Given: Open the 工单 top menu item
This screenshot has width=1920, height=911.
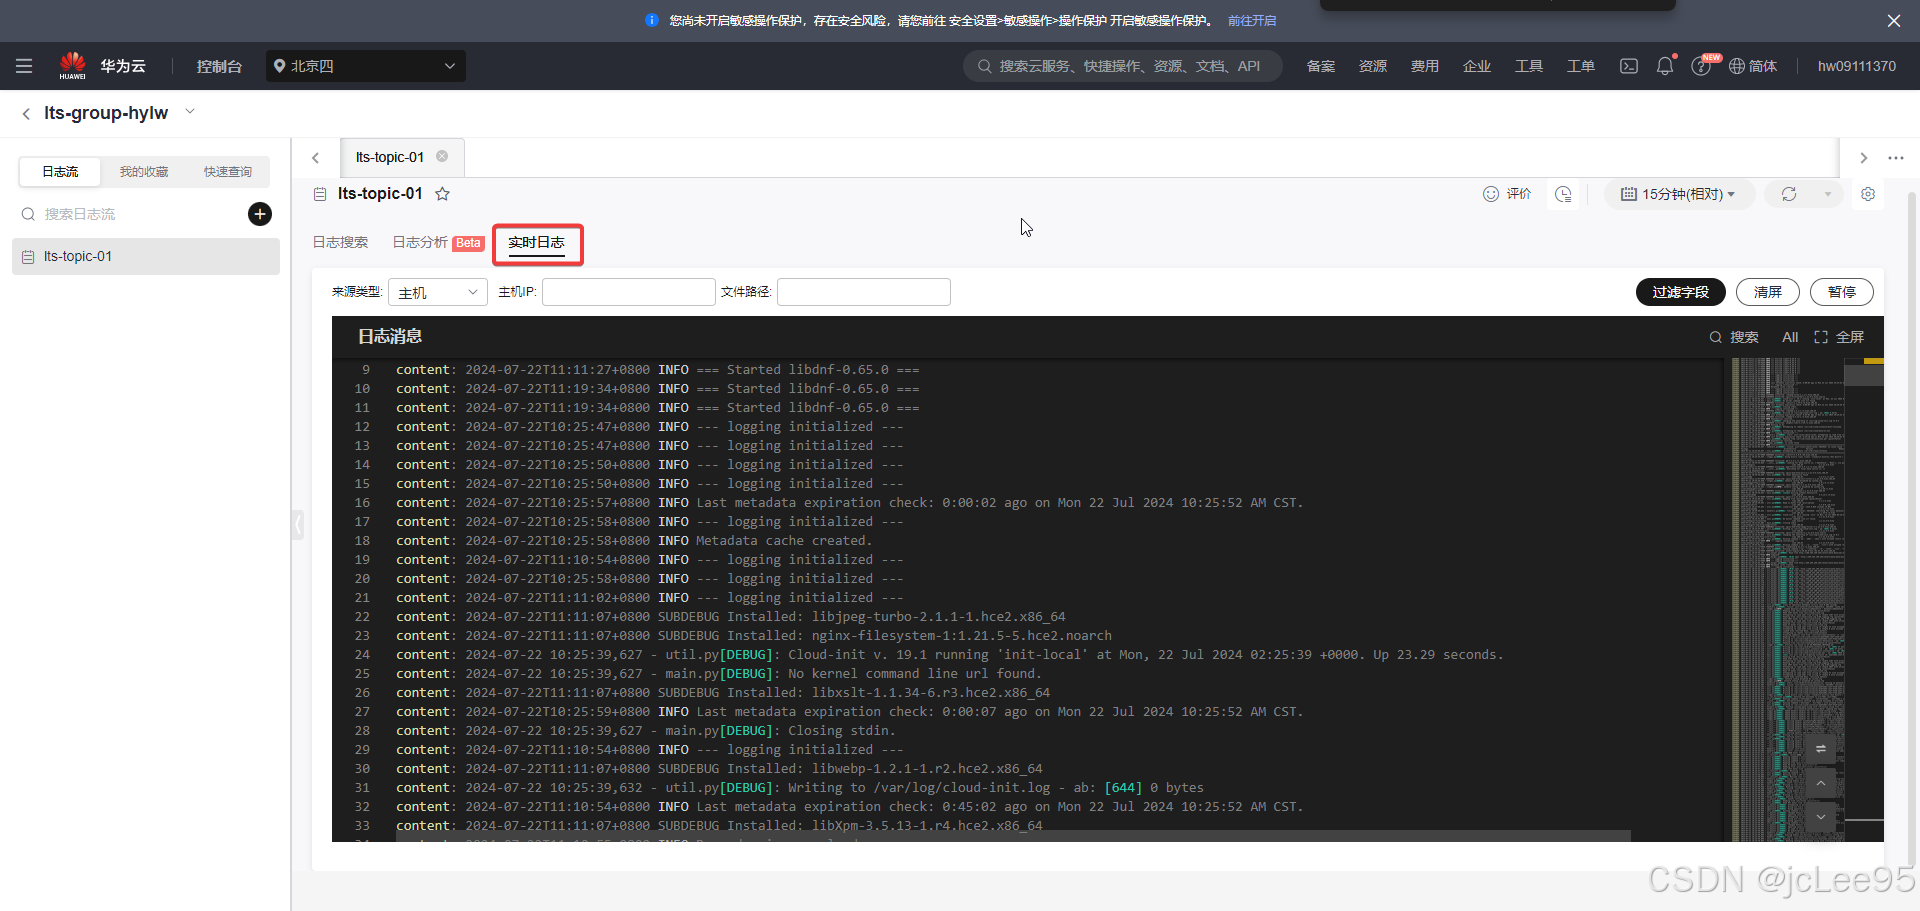Looking at the screenshot, I should click(x=1581, y=66).
